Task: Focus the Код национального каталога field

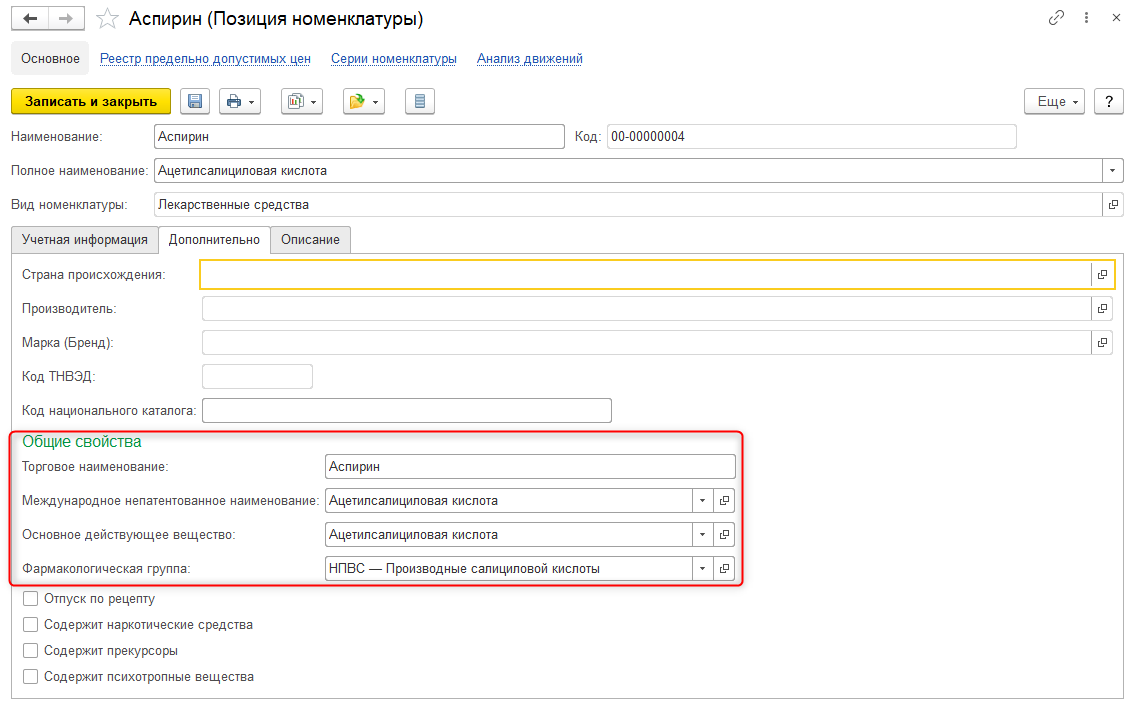Action: (x=406, y=411)
